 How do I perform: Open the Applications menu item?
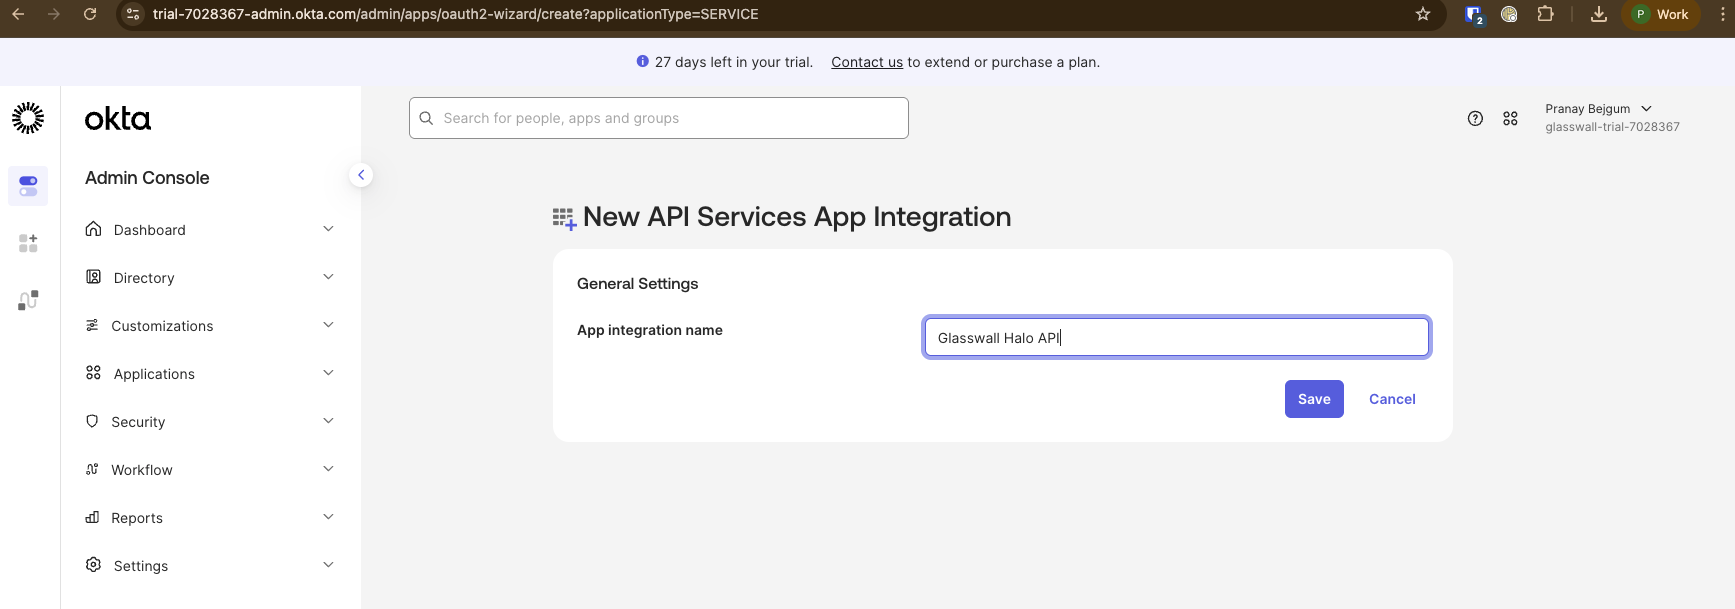pos(210,373)
